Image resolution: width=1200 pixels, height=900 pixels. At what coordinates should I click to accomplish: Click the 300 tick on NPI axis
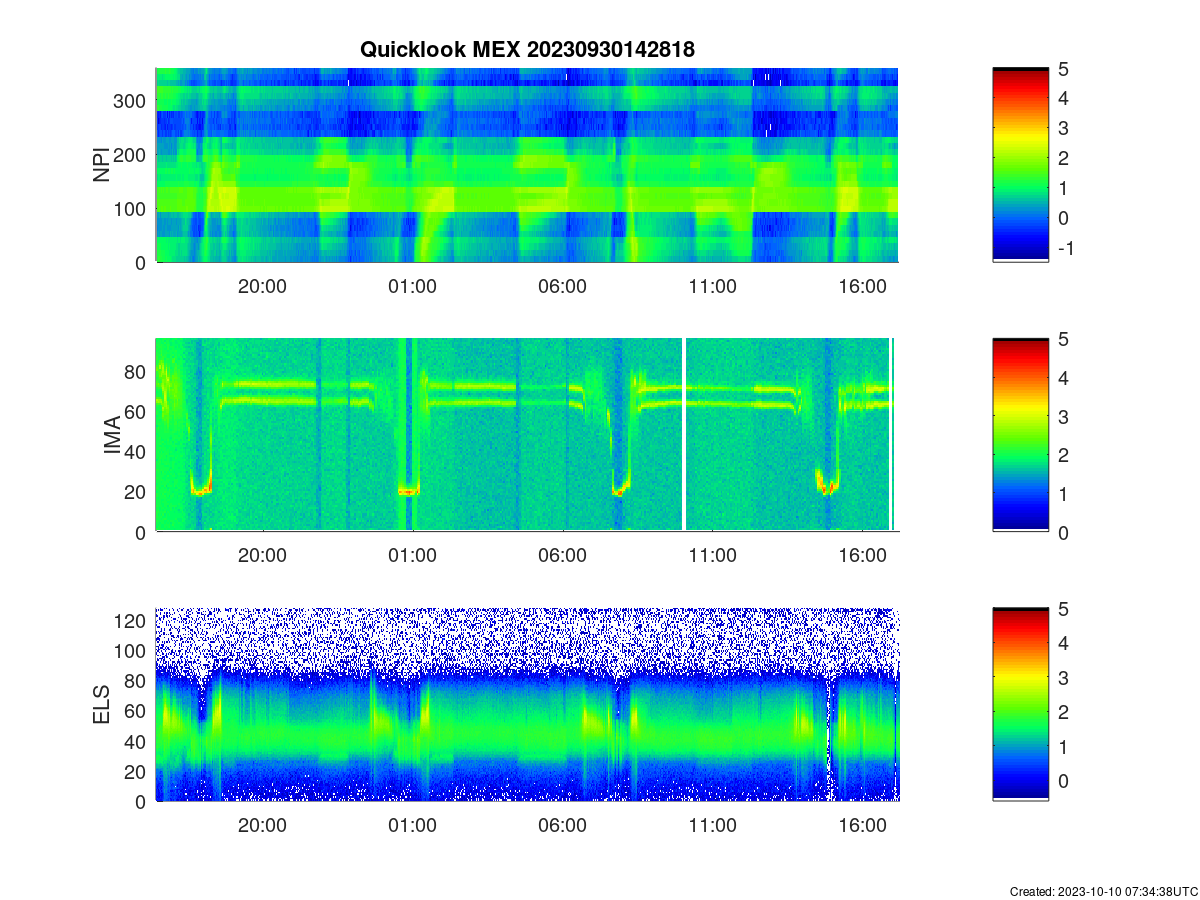tap(132, 101)
